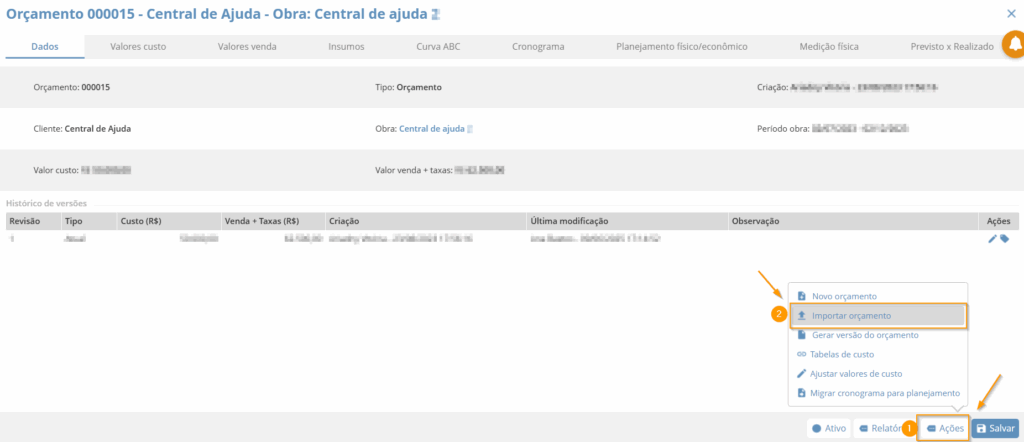Image resolution: width=1024 pixels, height=442 pixels.
Task: Select Novo orçamento from the menu
Action: click(844, 296)
